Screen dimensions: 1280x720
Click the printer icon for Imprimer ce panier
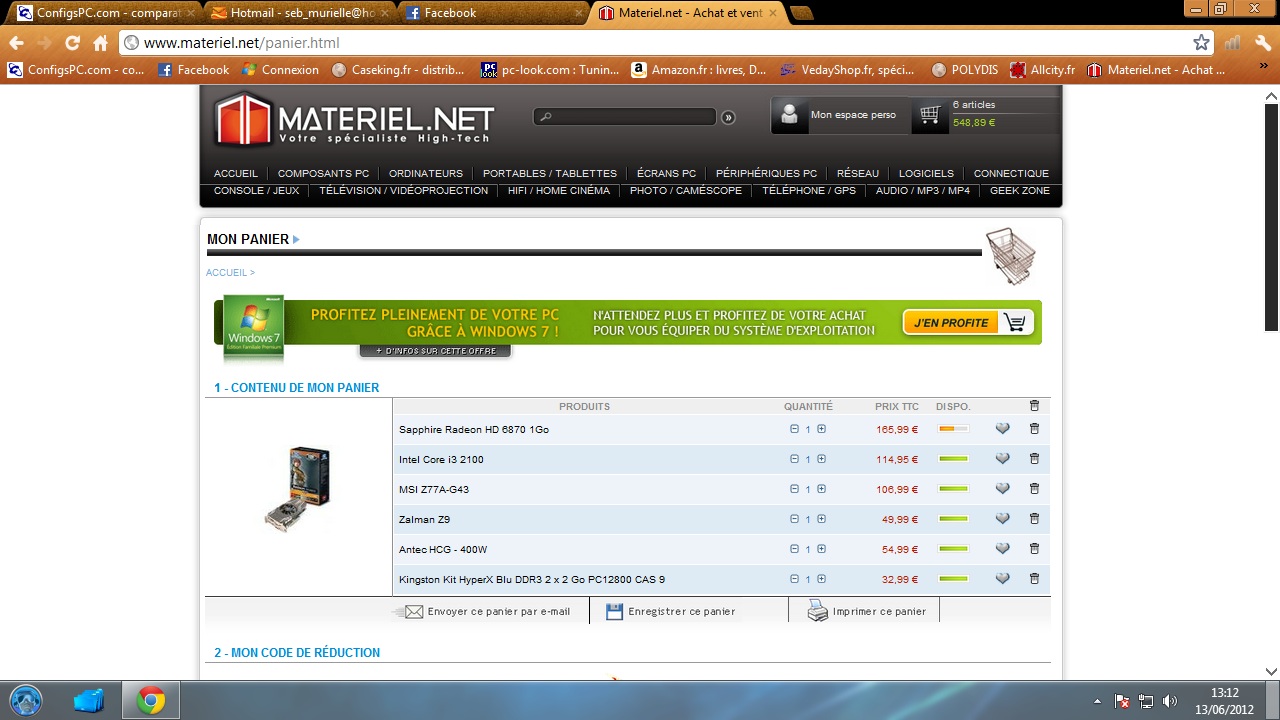click(817, 611)
